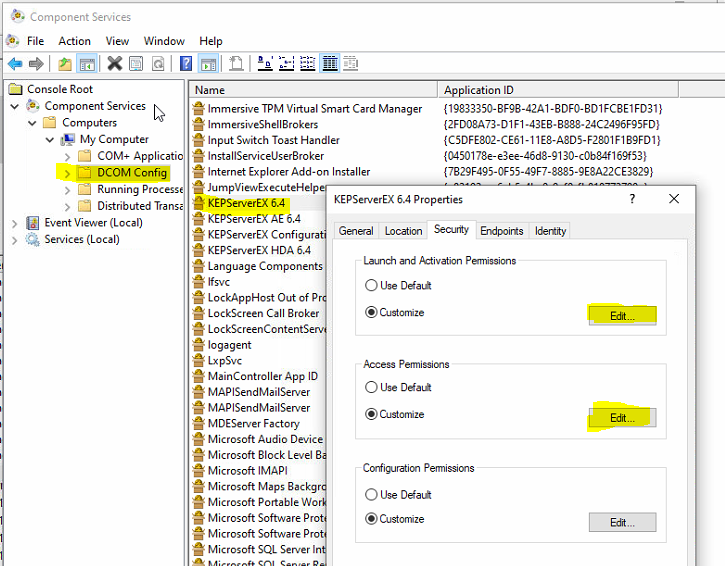Switch to the Endpoints tab
Image resolution: width=725 pixels, height=566 pixels.
(502, 231)
